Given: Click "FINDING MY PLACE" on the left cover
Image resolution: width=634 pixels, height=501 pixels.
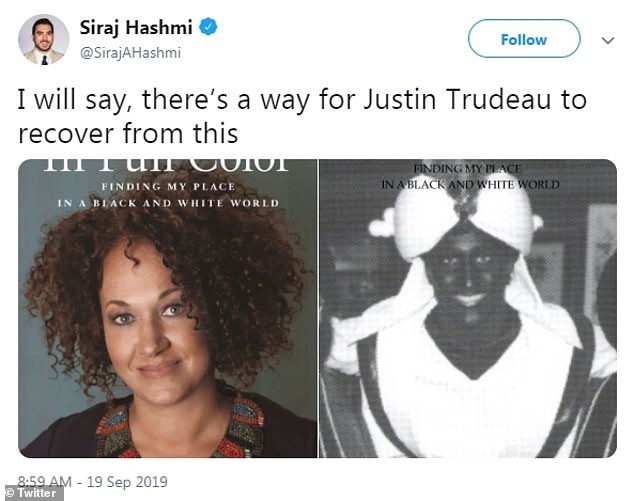Looking at the screenshot, I should (168, 186).
